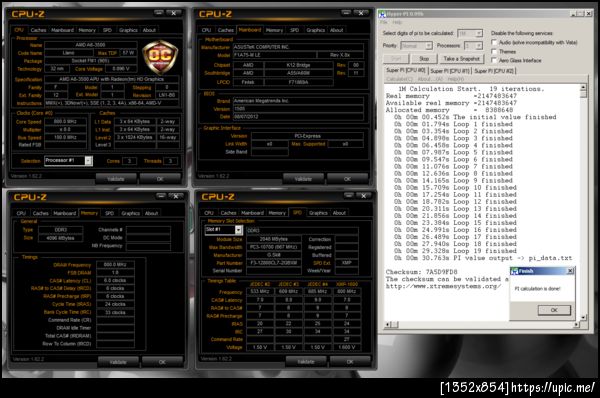The width and height of the screenshot is (600, 398).
Task: Click OK in CPU-Z memory timings window
Action: [162, 362]
